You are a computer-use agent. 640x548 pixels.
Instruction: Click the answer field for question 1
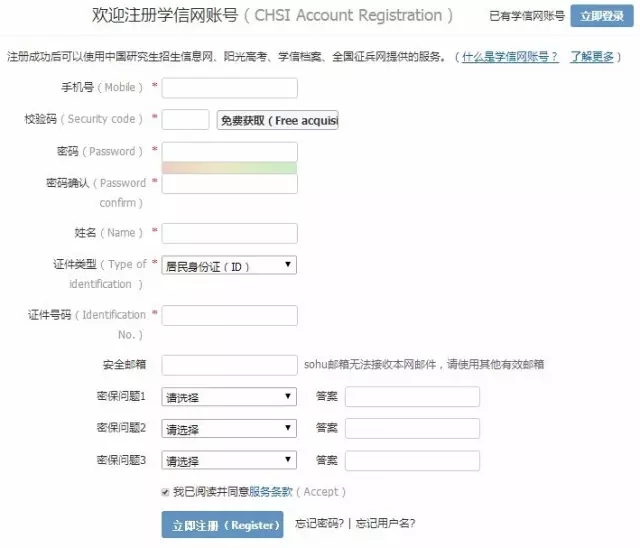412,397
